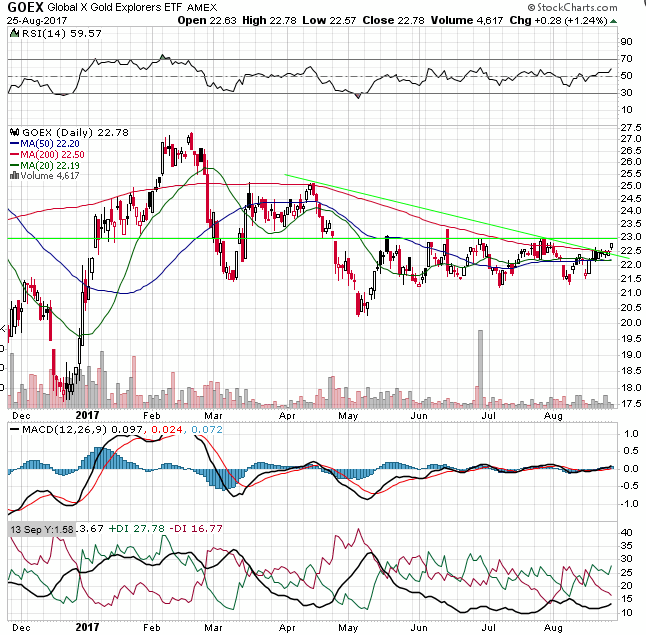This screenshot has height=635, width=646.
Task: Click the black MACD legend line marker
Action: (14, 431)
